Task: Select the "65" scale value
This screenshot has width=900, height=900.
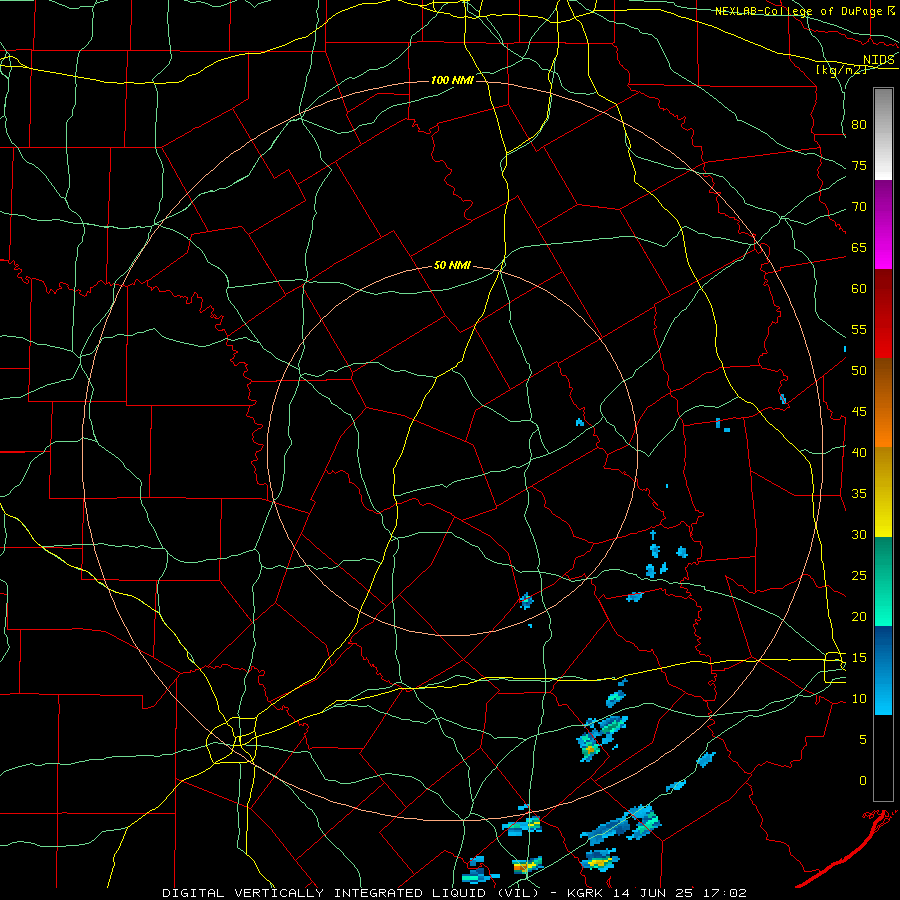Action: click(x=859, y=247)
